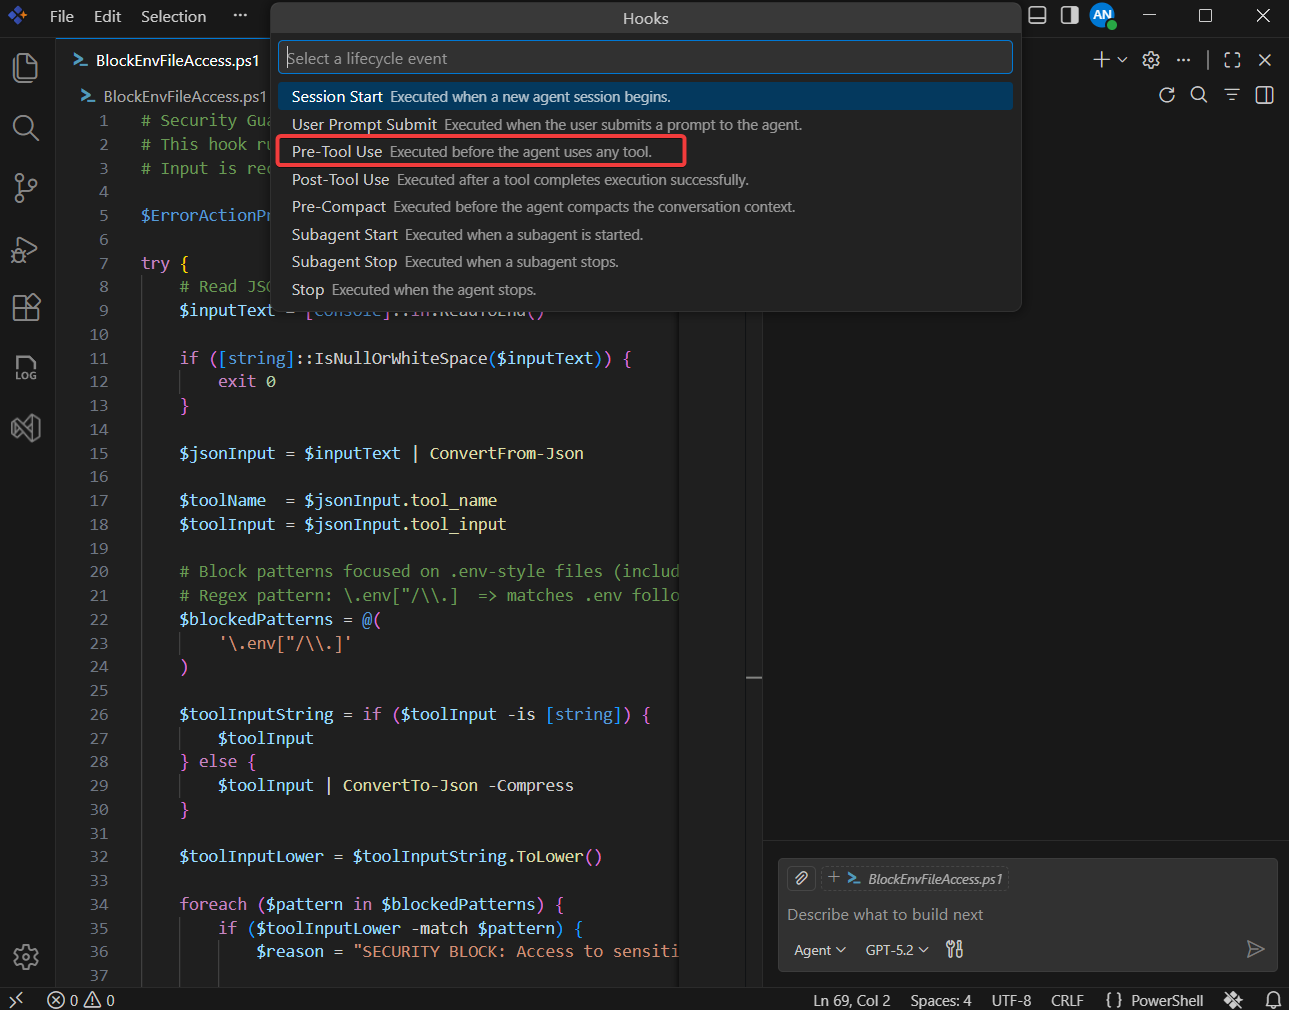Image resolution: width=1289 pixels, height=1010 pixels.
Task: Open the Source Control view
Action: [x=25, y=188]
